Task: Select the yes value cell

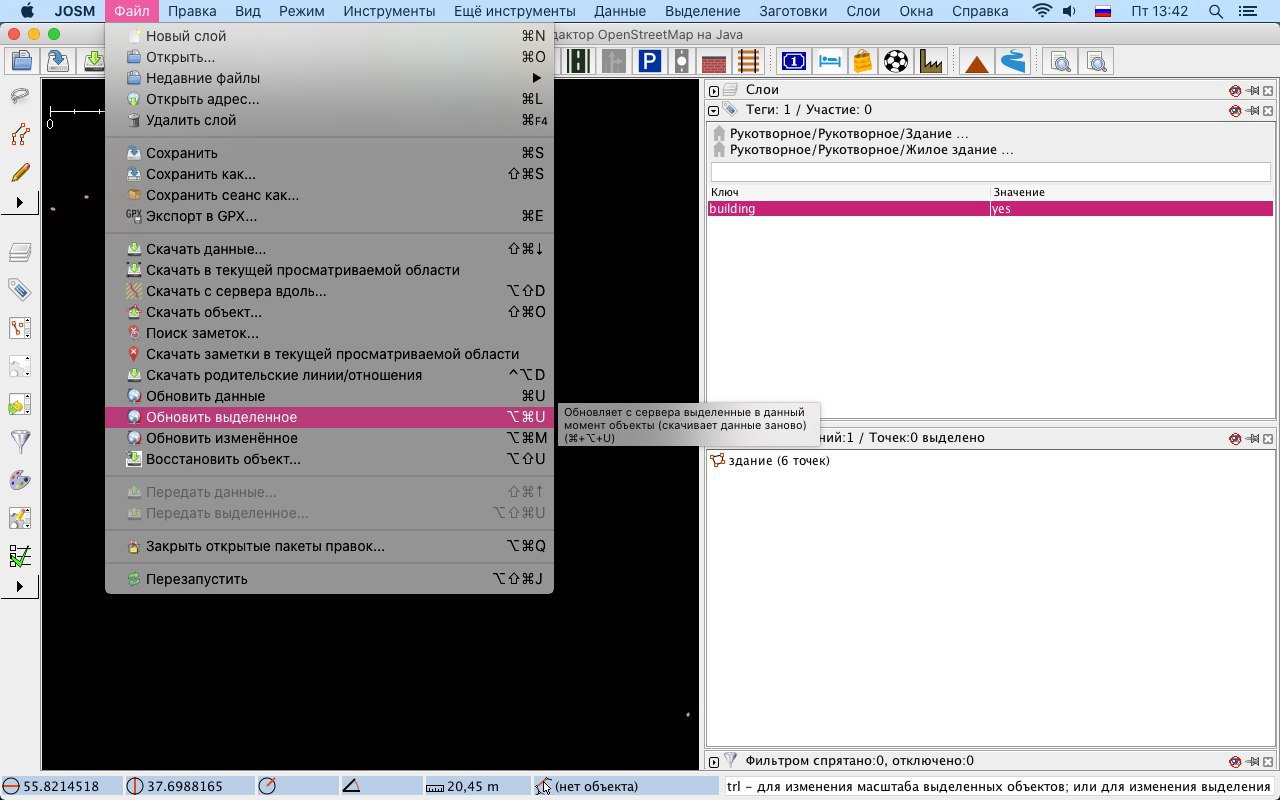Action: (1131, 209)
